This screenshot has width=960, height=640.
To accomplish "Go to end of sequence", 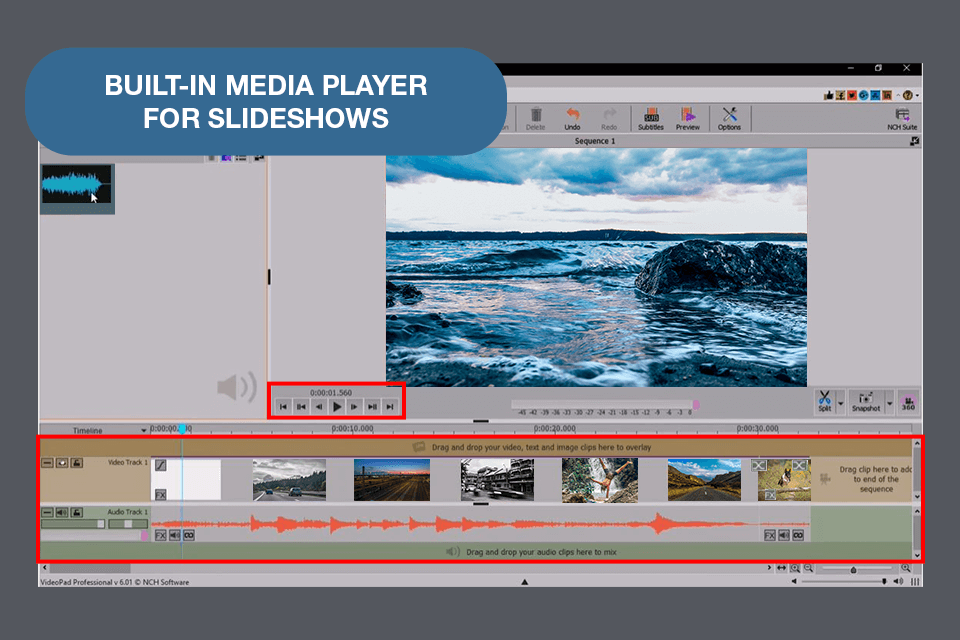I will click(389, 407).
